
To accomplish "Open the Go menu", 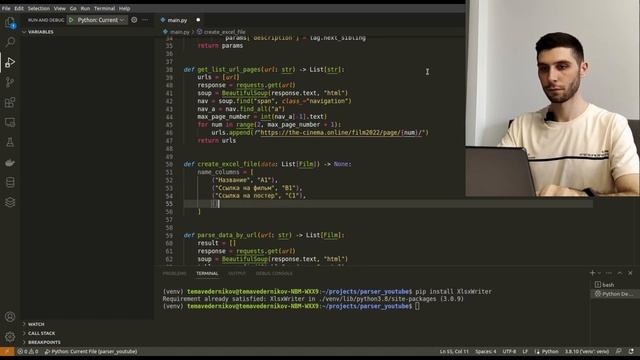I will point(73,8).
